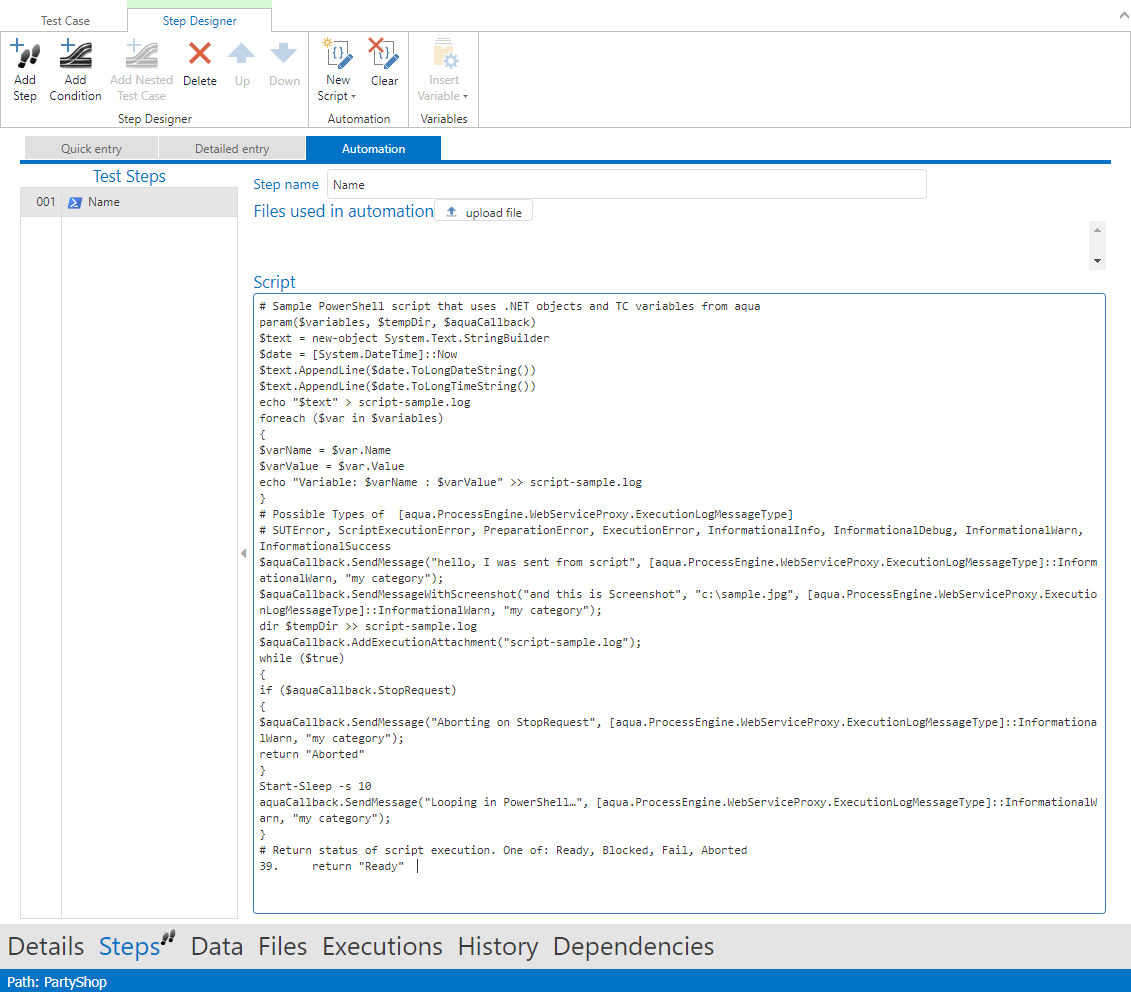Open the Dependencies section
Screen dimensions: 1131x992
(x=633, y=946)
